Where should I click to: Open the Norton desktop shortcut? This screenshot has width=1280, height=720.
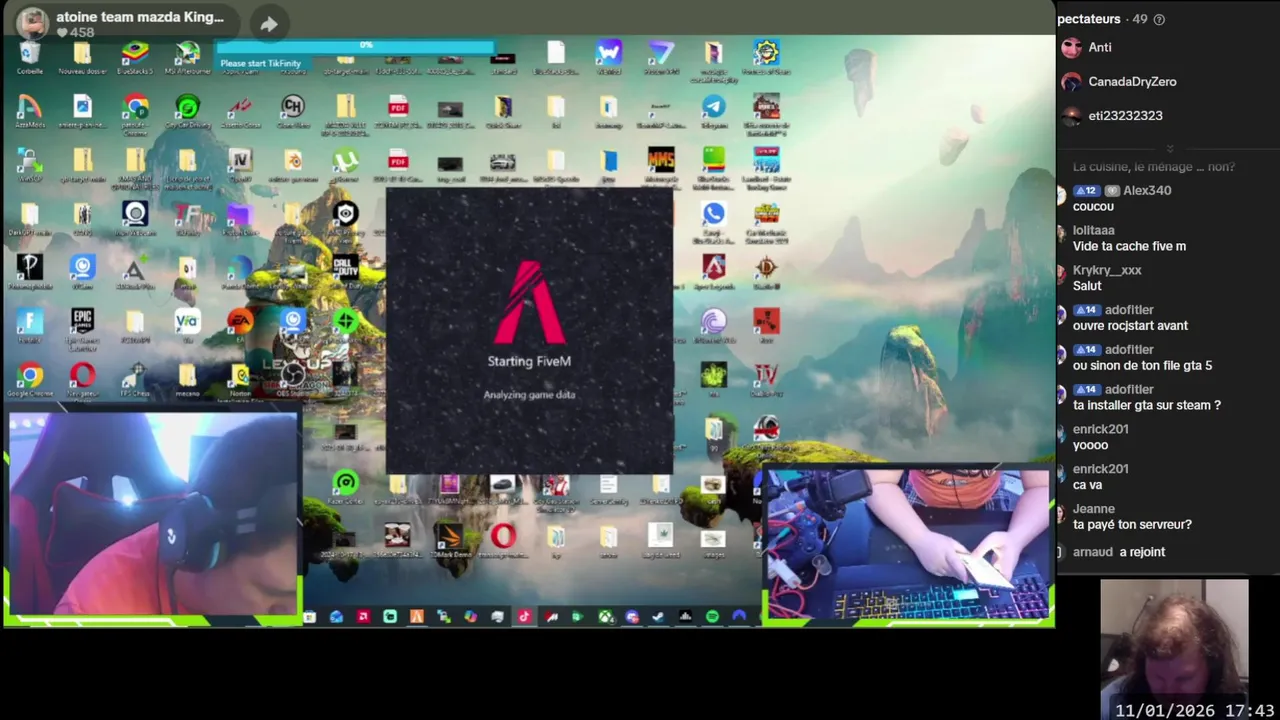[240, 380]
